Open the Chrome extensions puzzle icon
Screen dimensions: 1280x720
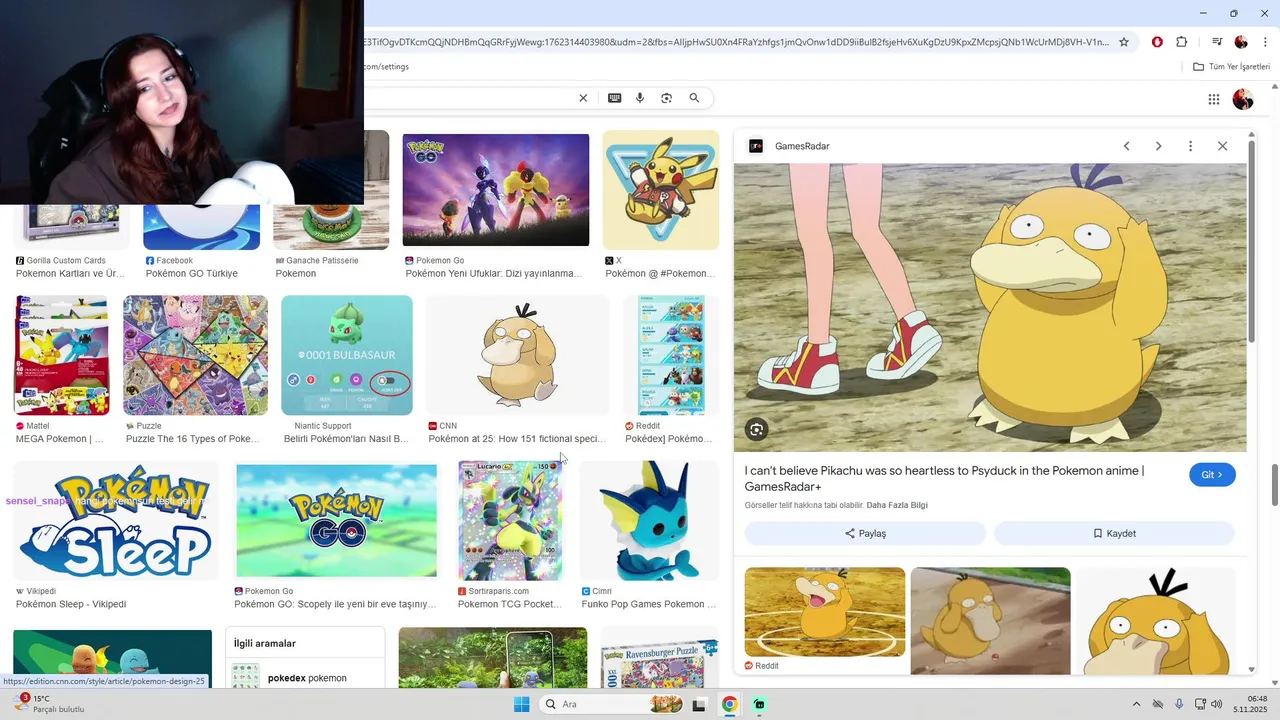click(1182, 42)
